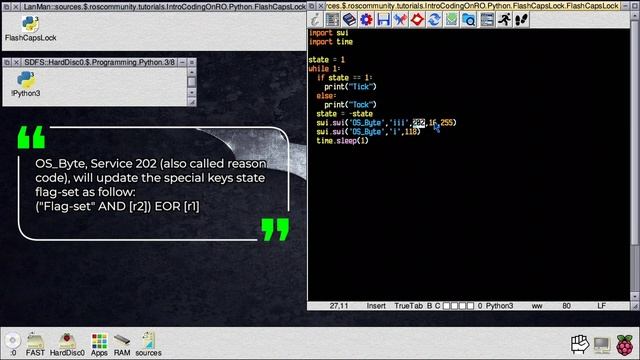Click scroll-down arrow in Python.3/8 window
Image resolution: width=640 pixels, height=360 pixels.
click(x=191, y=93)
